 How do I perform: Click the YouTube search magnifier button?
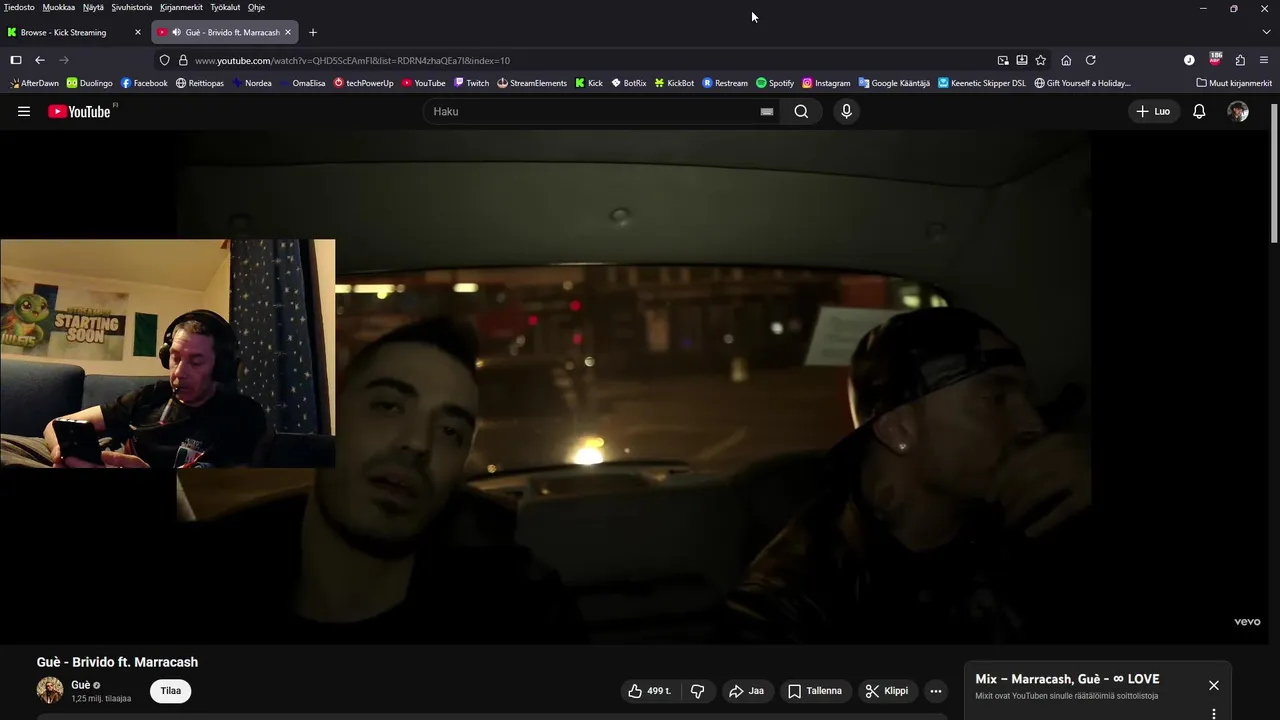tap(801, 111)
